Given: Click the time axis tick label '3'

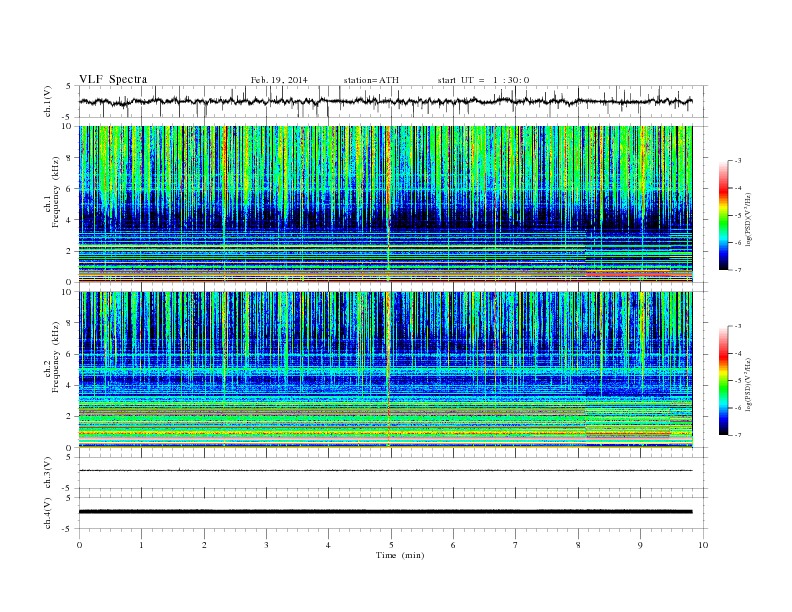Looking at the screenshot, I should (266, 545).
